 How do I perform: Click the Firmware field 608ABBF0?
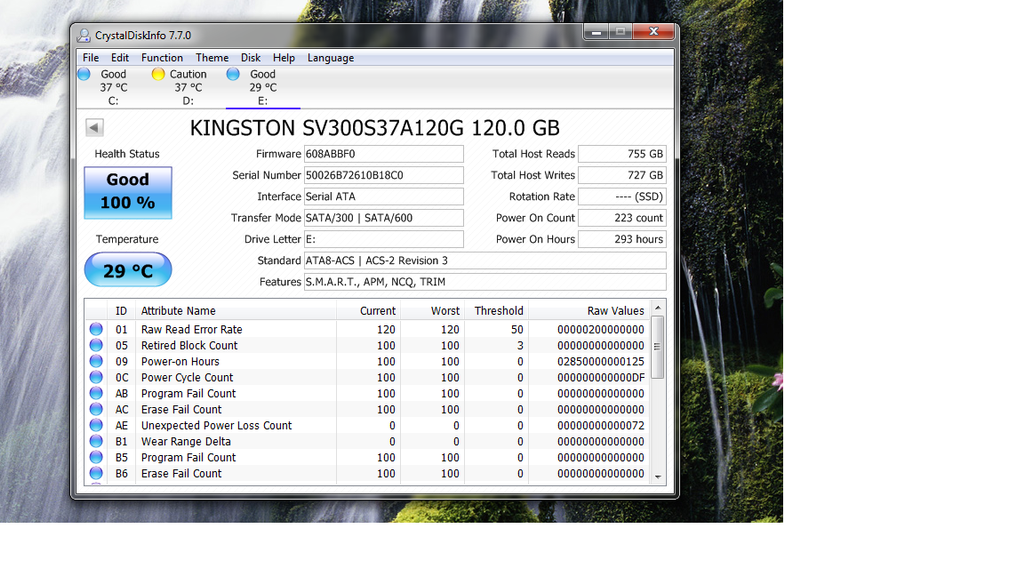[x=384, y=154]
